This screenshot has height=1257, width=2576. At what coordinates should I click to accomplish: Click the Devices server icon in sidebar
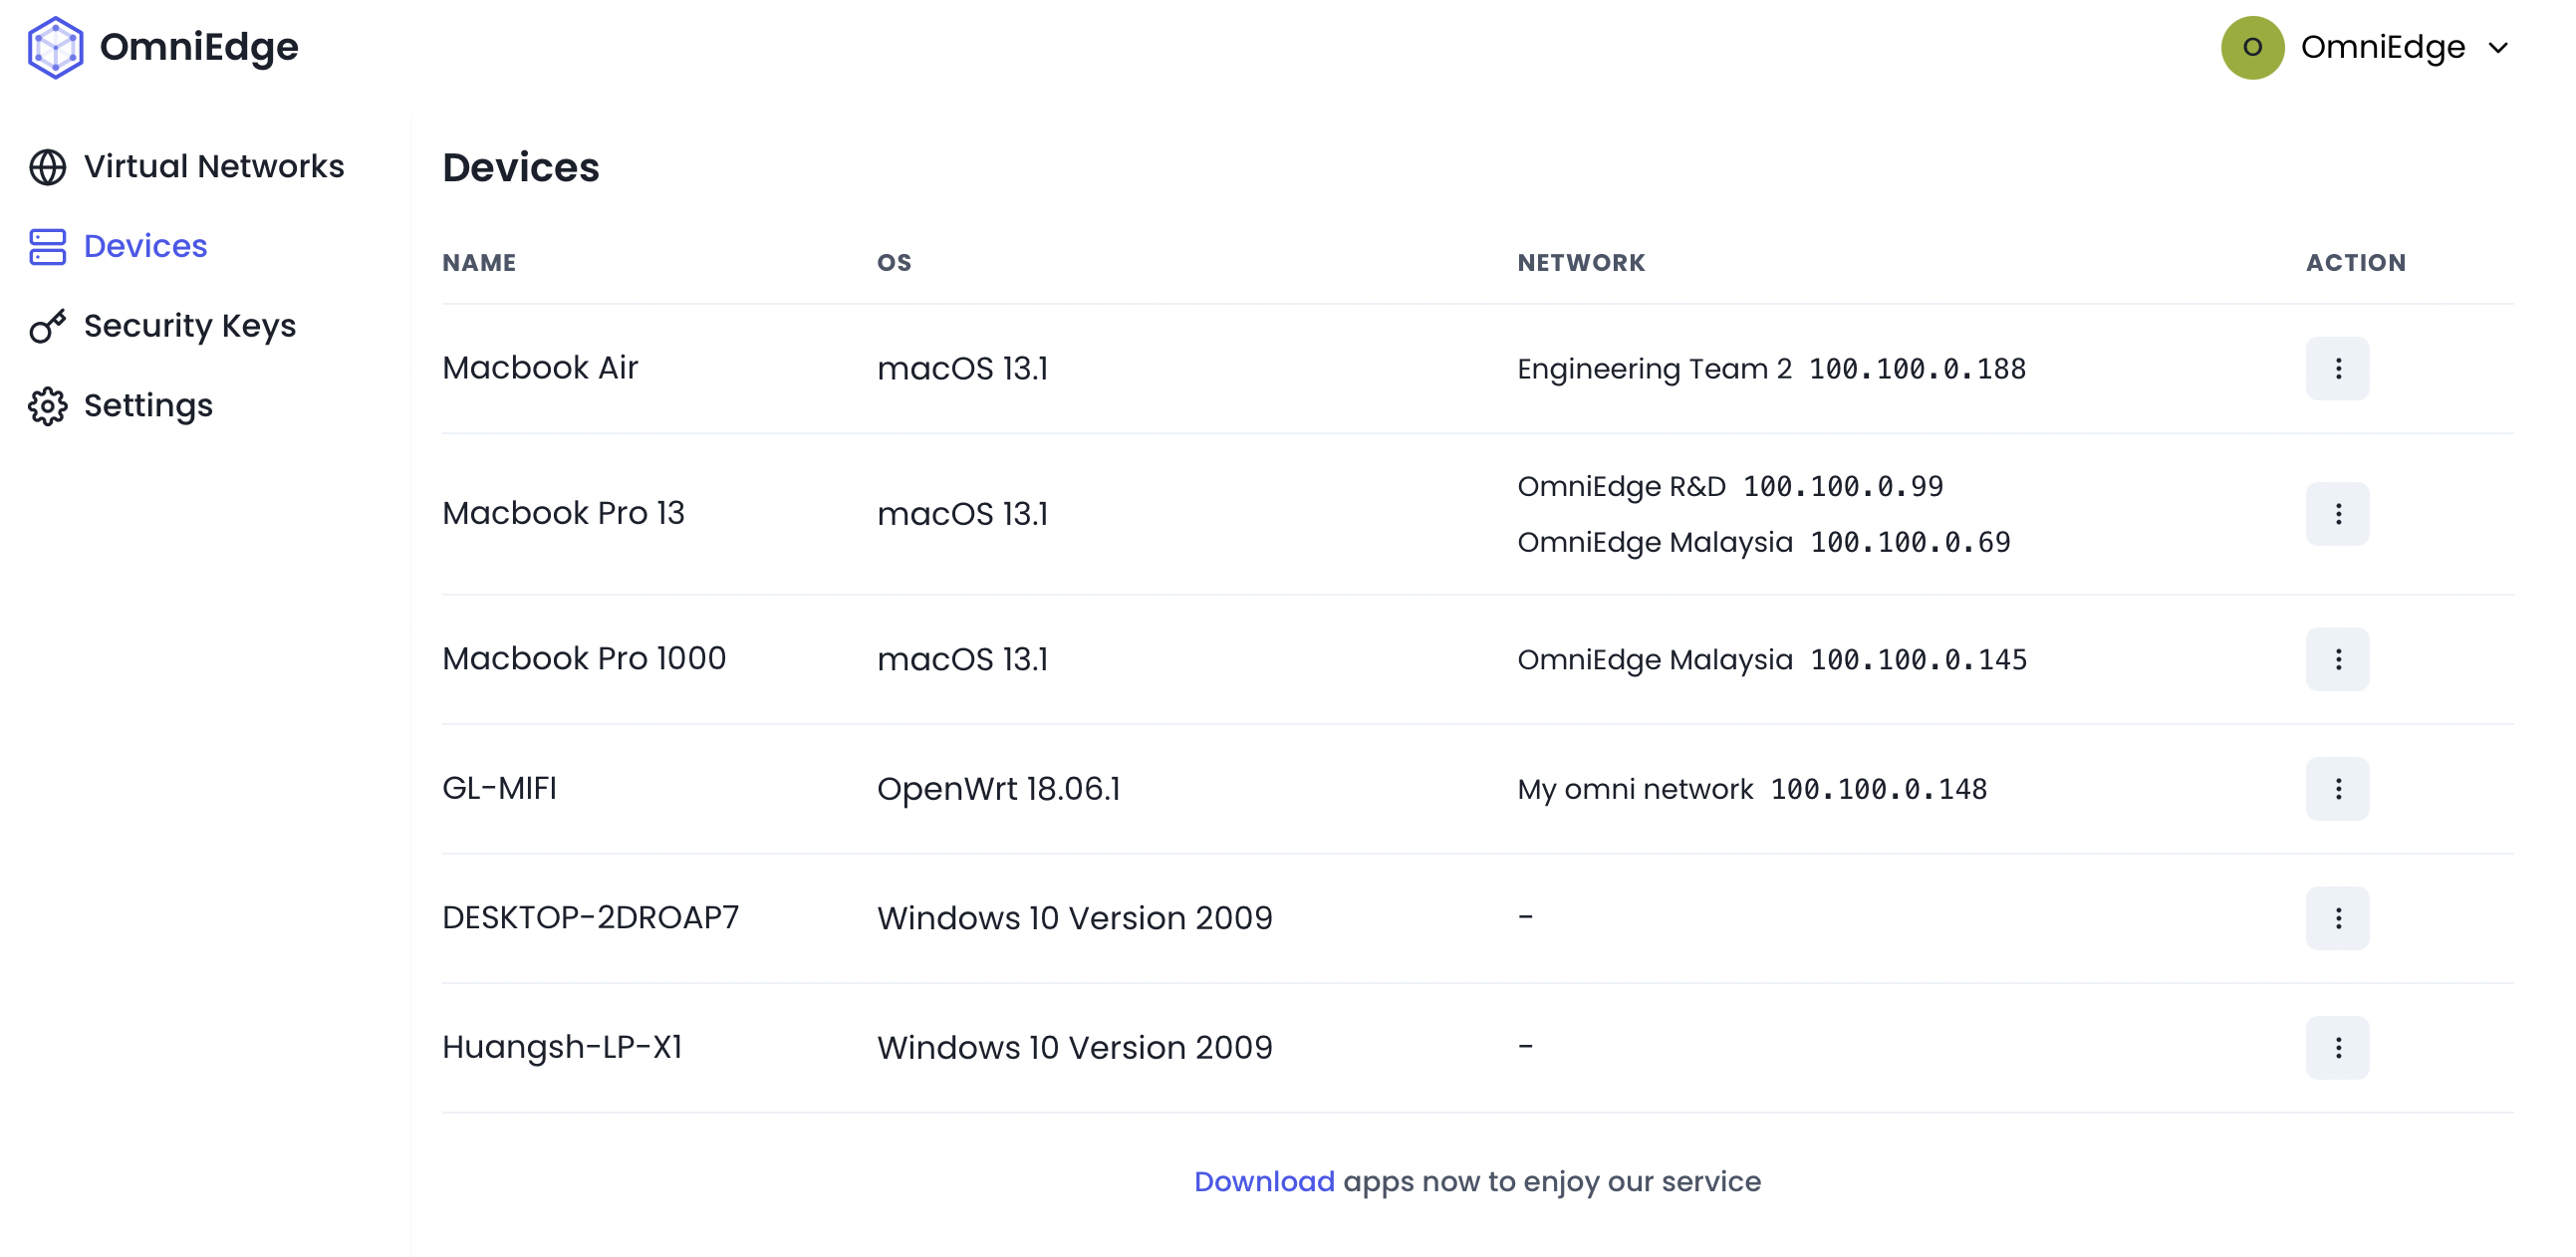tap(47, 247)
